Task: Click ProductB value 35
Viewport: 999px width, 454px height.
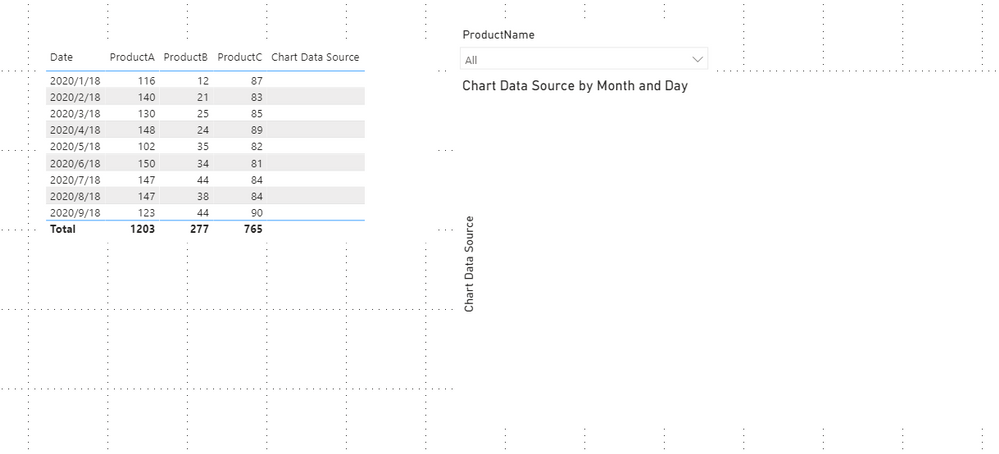Action: [x=203, y=146]
